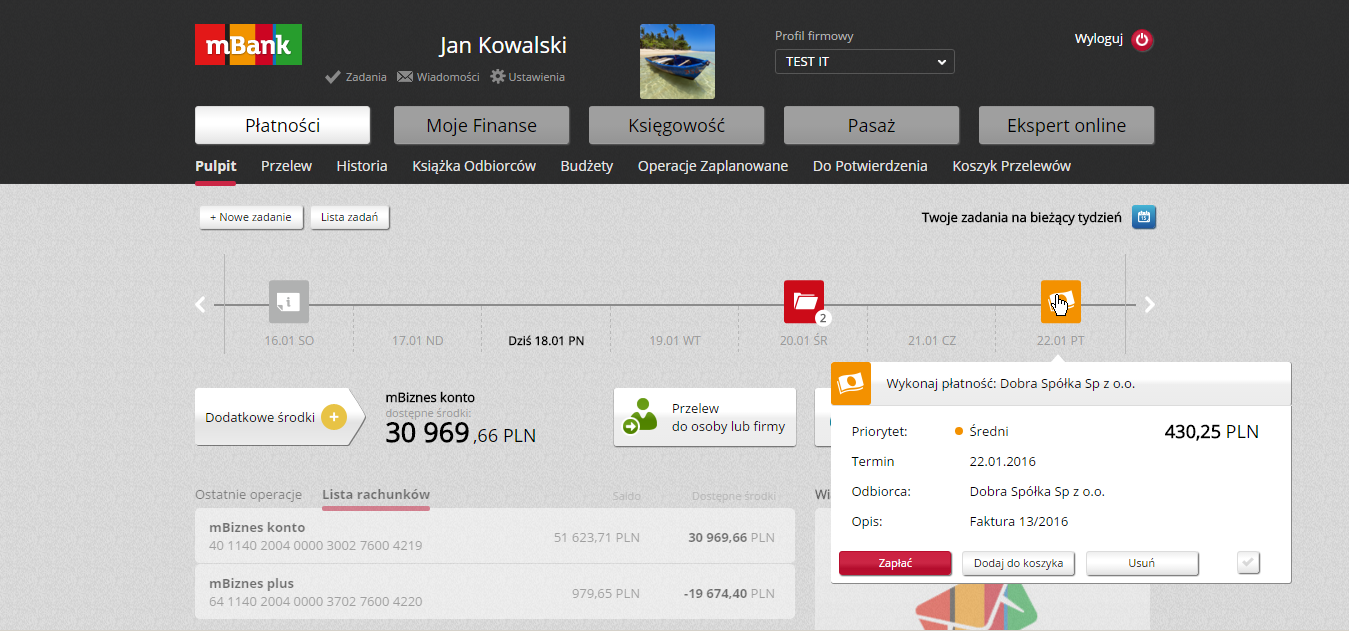Open Książka Odbiorców submenu item
Screen dimensions: 1349x632
pos(474,166)
